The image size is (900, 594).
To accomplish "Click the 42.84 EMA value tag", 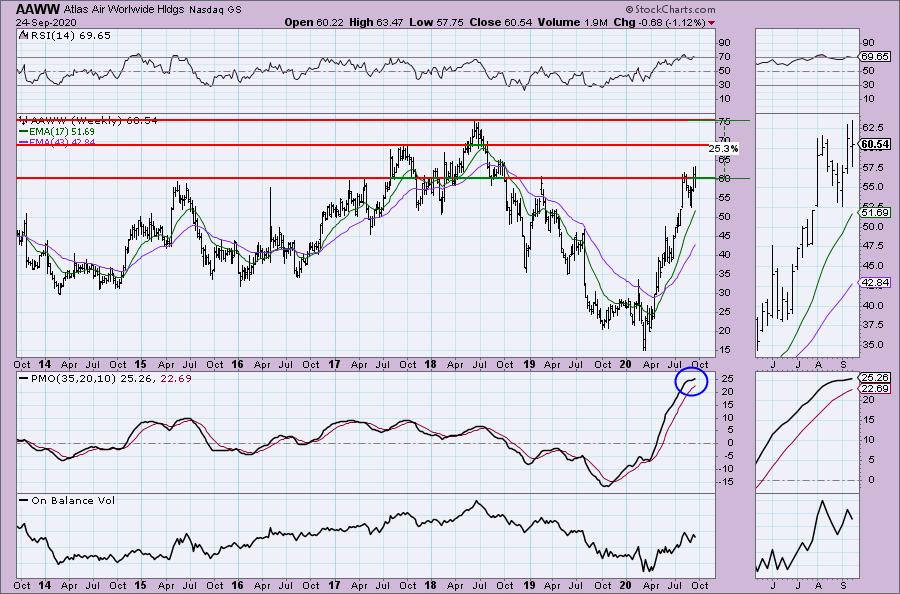I will pos(875,282).
